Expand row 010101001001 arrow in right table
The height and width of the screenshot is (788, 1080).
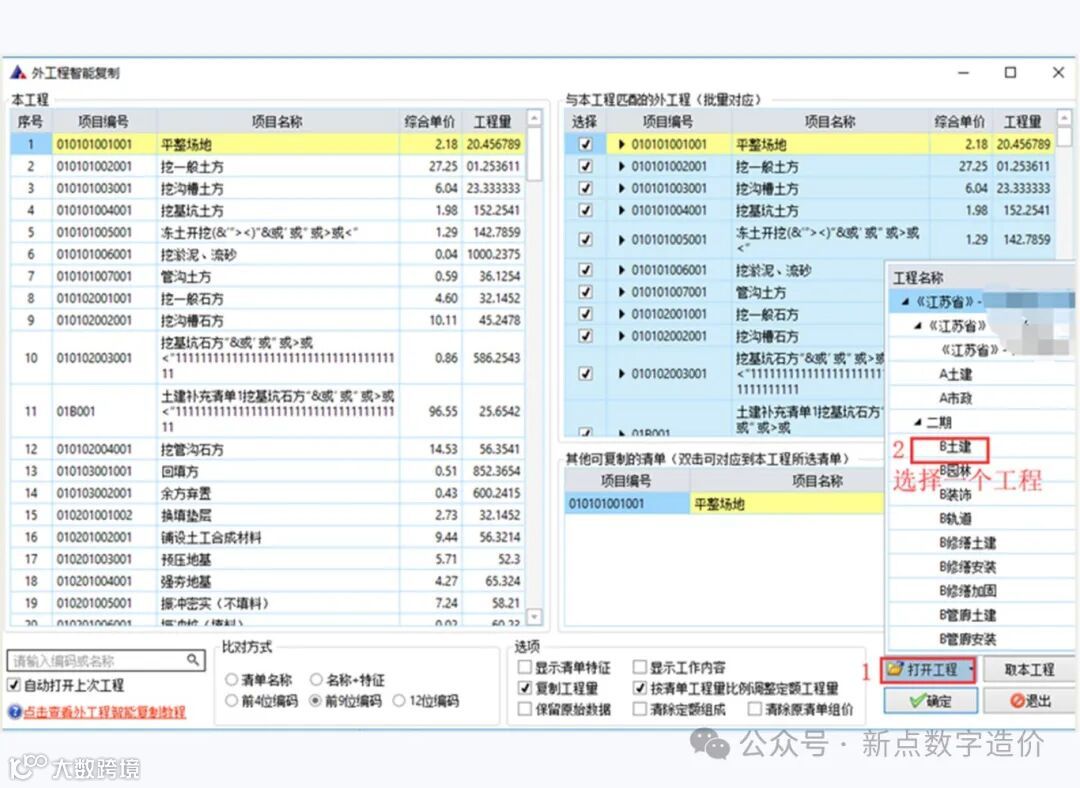pos(621,144)
